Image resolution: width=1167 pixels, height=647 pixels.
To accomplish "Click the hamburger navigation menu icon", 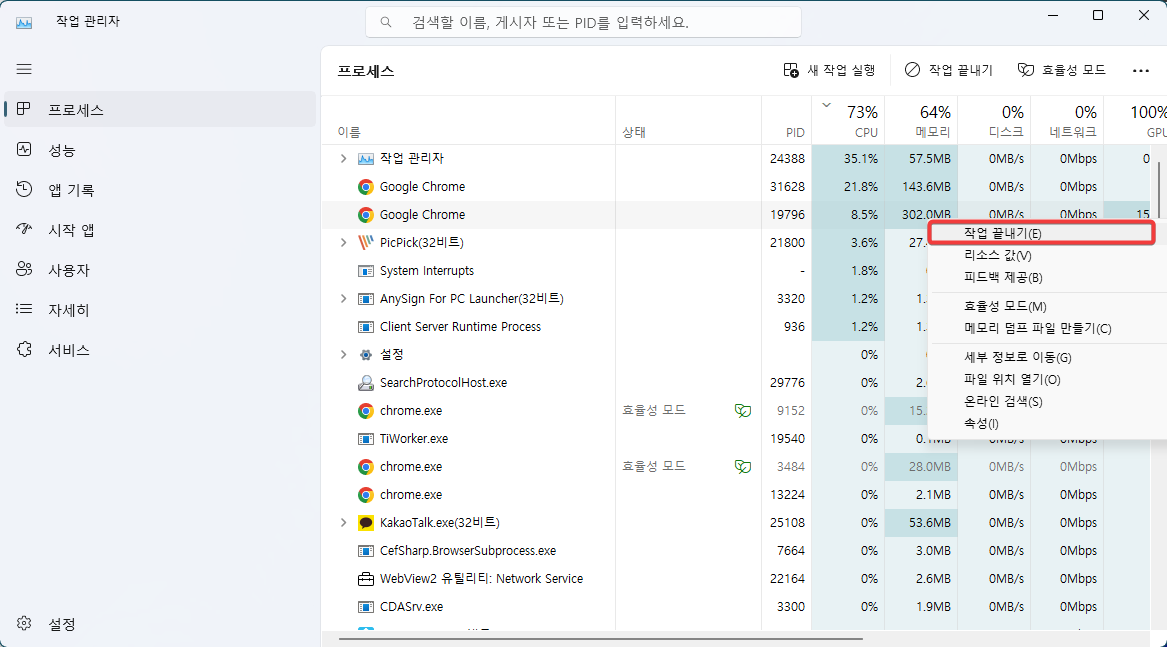I will 24,69.
